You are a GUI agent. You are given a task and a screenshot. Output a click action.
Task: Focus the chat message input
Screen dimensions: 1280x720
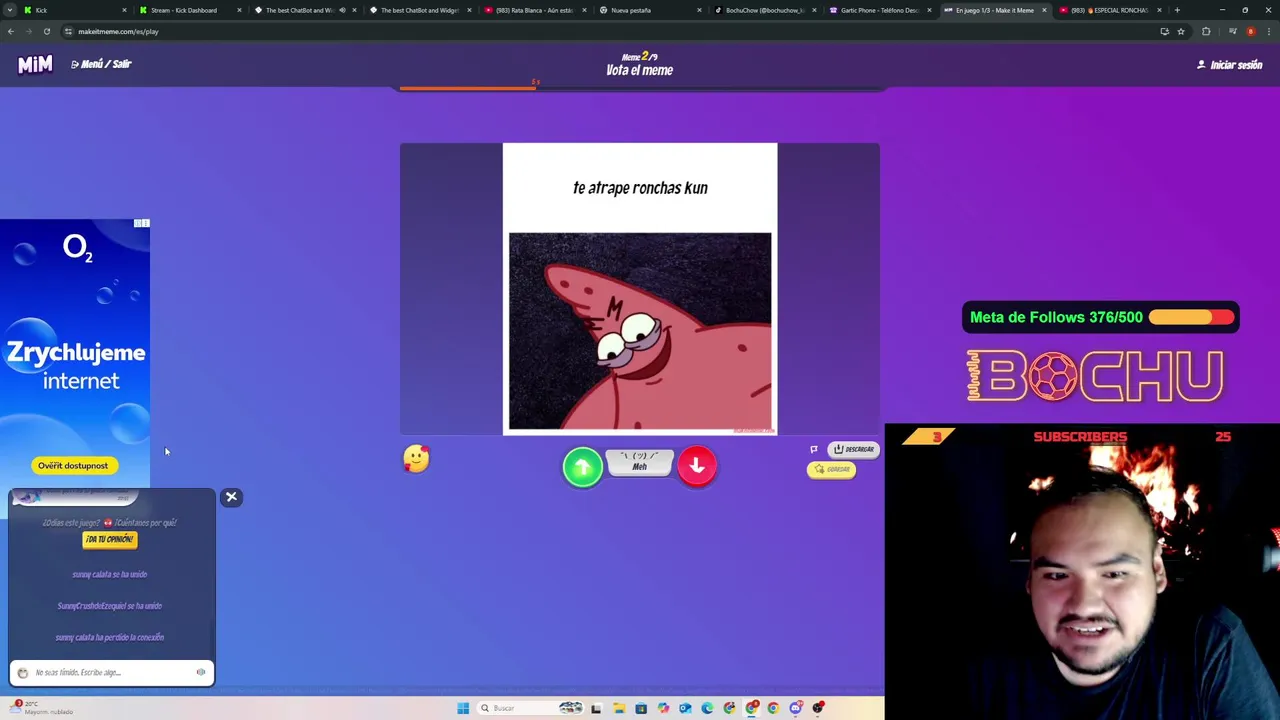point(112,672)
